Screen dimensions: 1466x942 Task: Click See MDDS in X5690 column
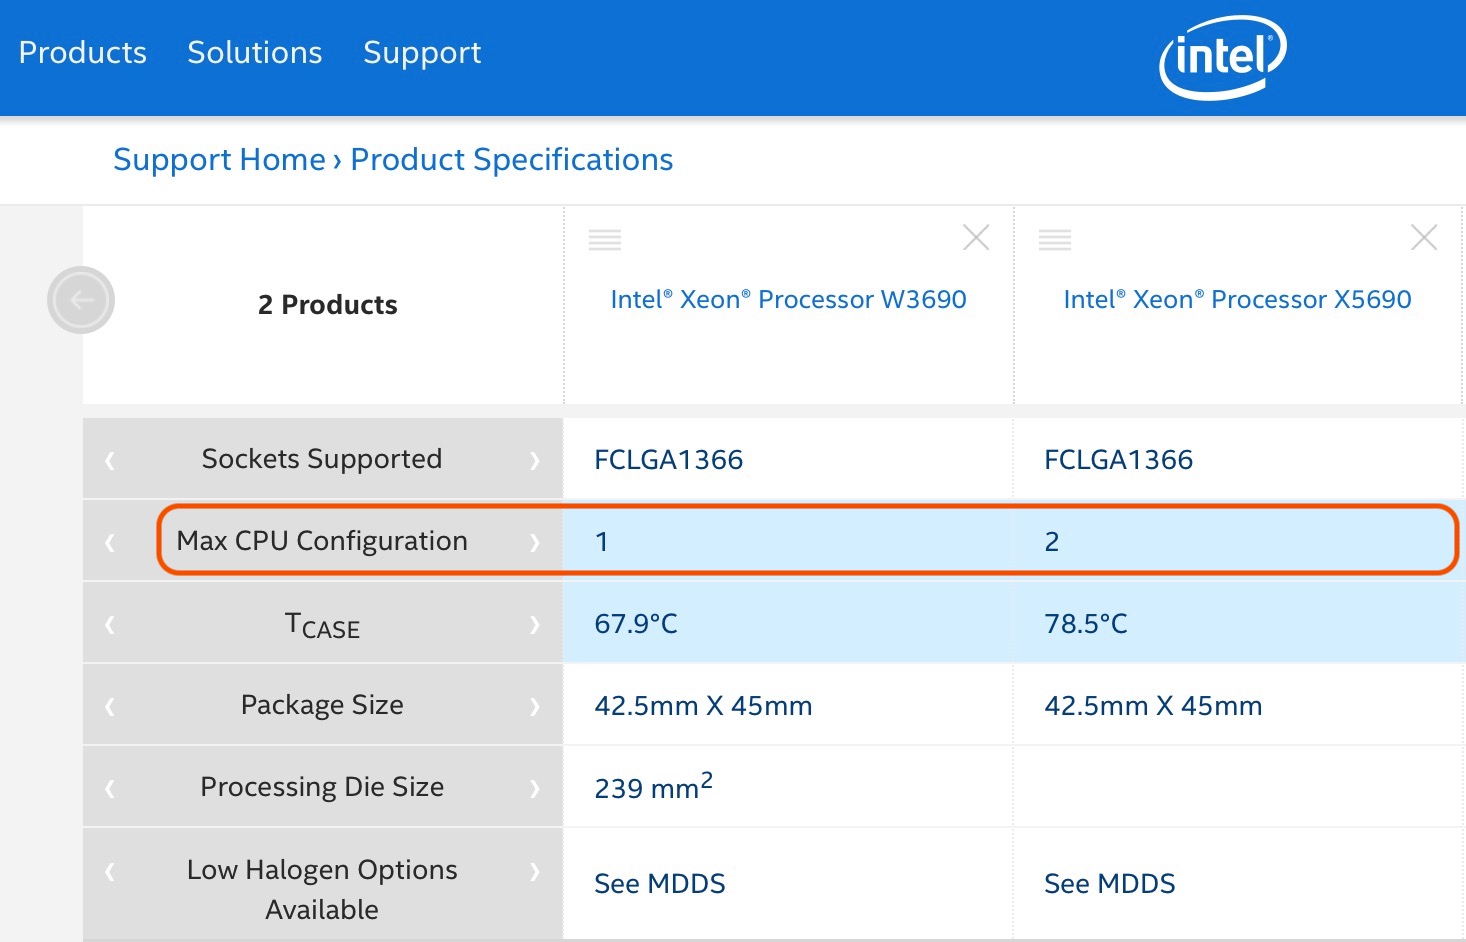(x=1110, y=884)
